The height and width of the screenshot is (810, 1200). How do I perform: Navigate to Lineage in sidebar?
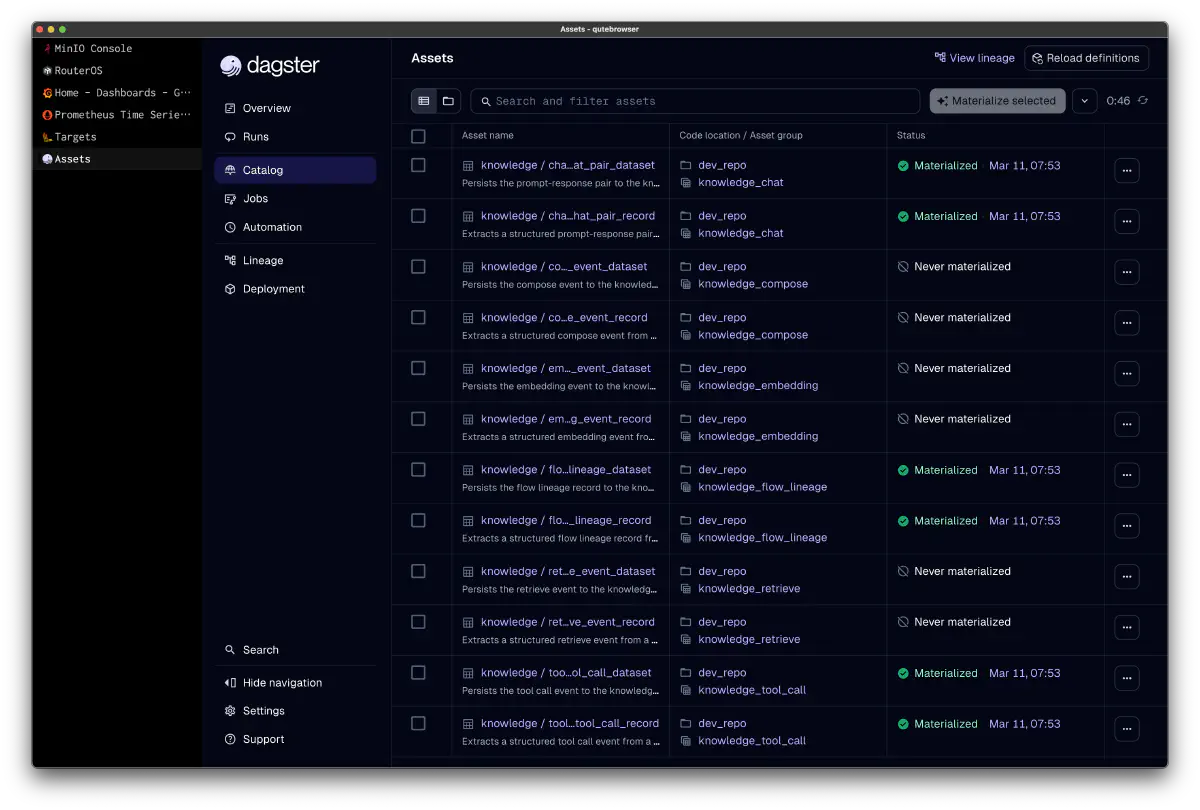(295, 260)
